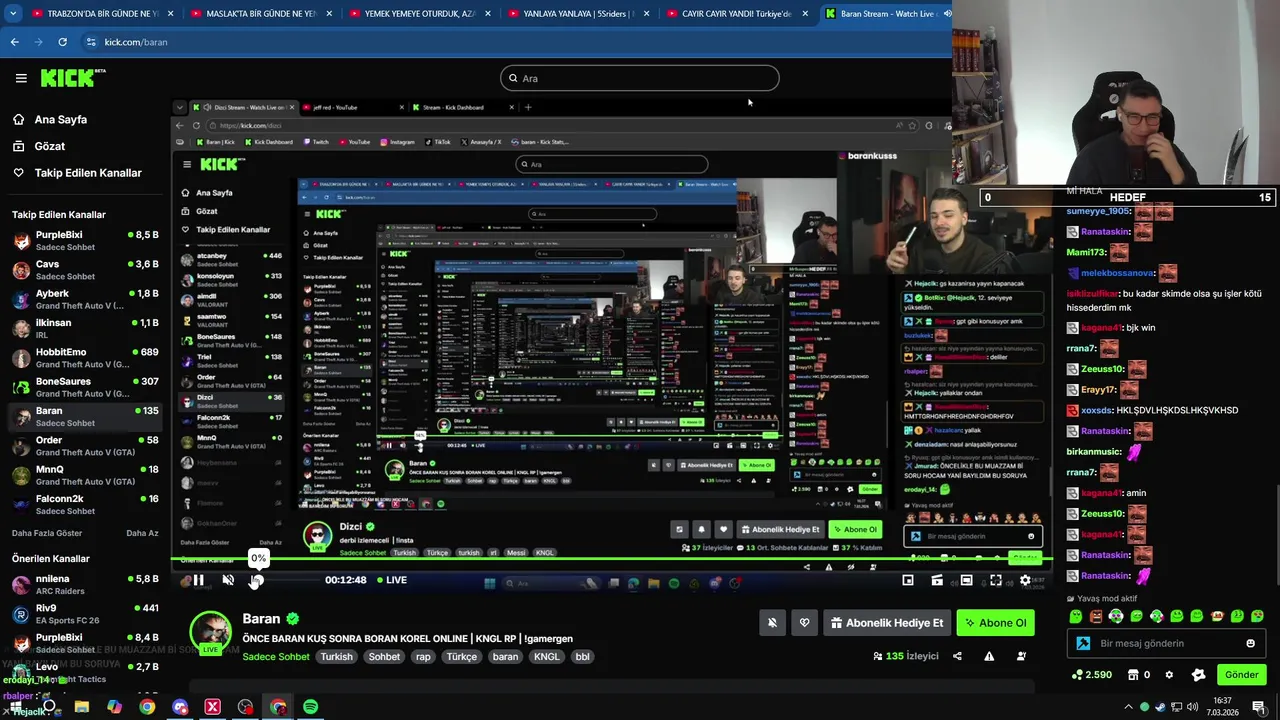Viewport: 1280px width, 720px height.
Task: Switch to MASLAK'TA BİR GÜNDE browser tab
Action: coord(260,14)
